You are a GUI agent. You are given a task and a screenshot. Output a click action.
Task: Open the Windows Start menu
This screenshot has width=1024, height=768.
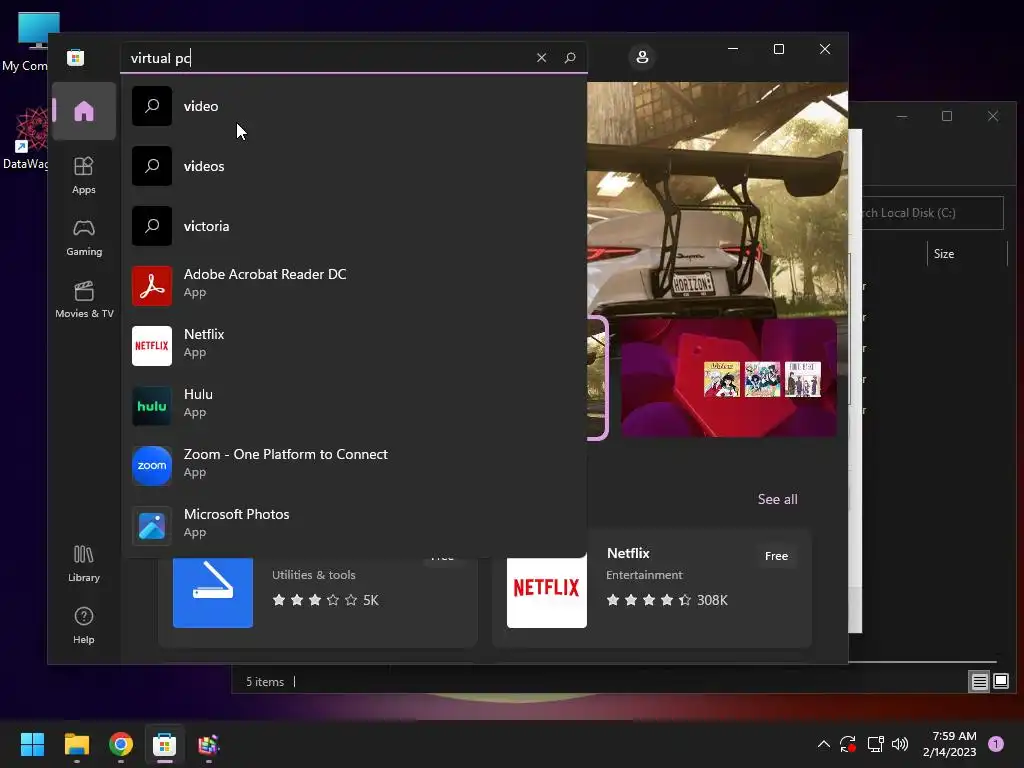(32, 744)
